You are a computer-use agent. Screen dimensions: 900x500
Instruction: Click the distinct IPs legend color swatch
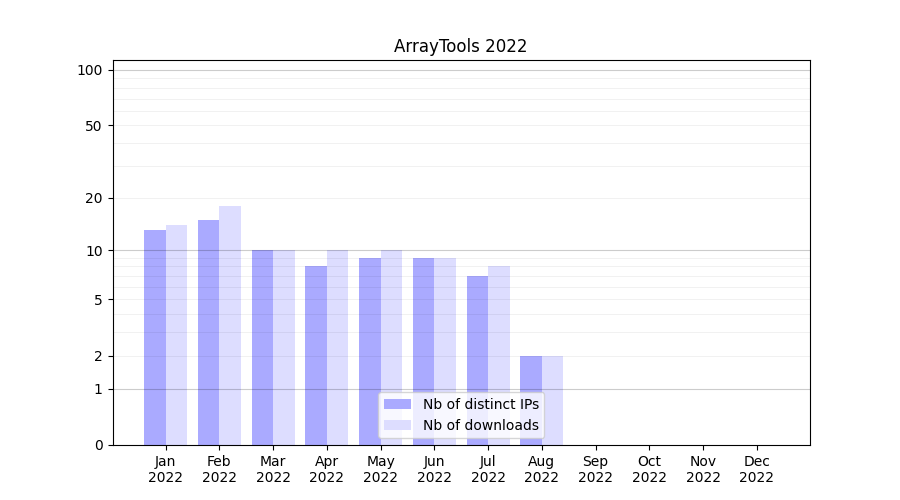[x=397, y=404]
